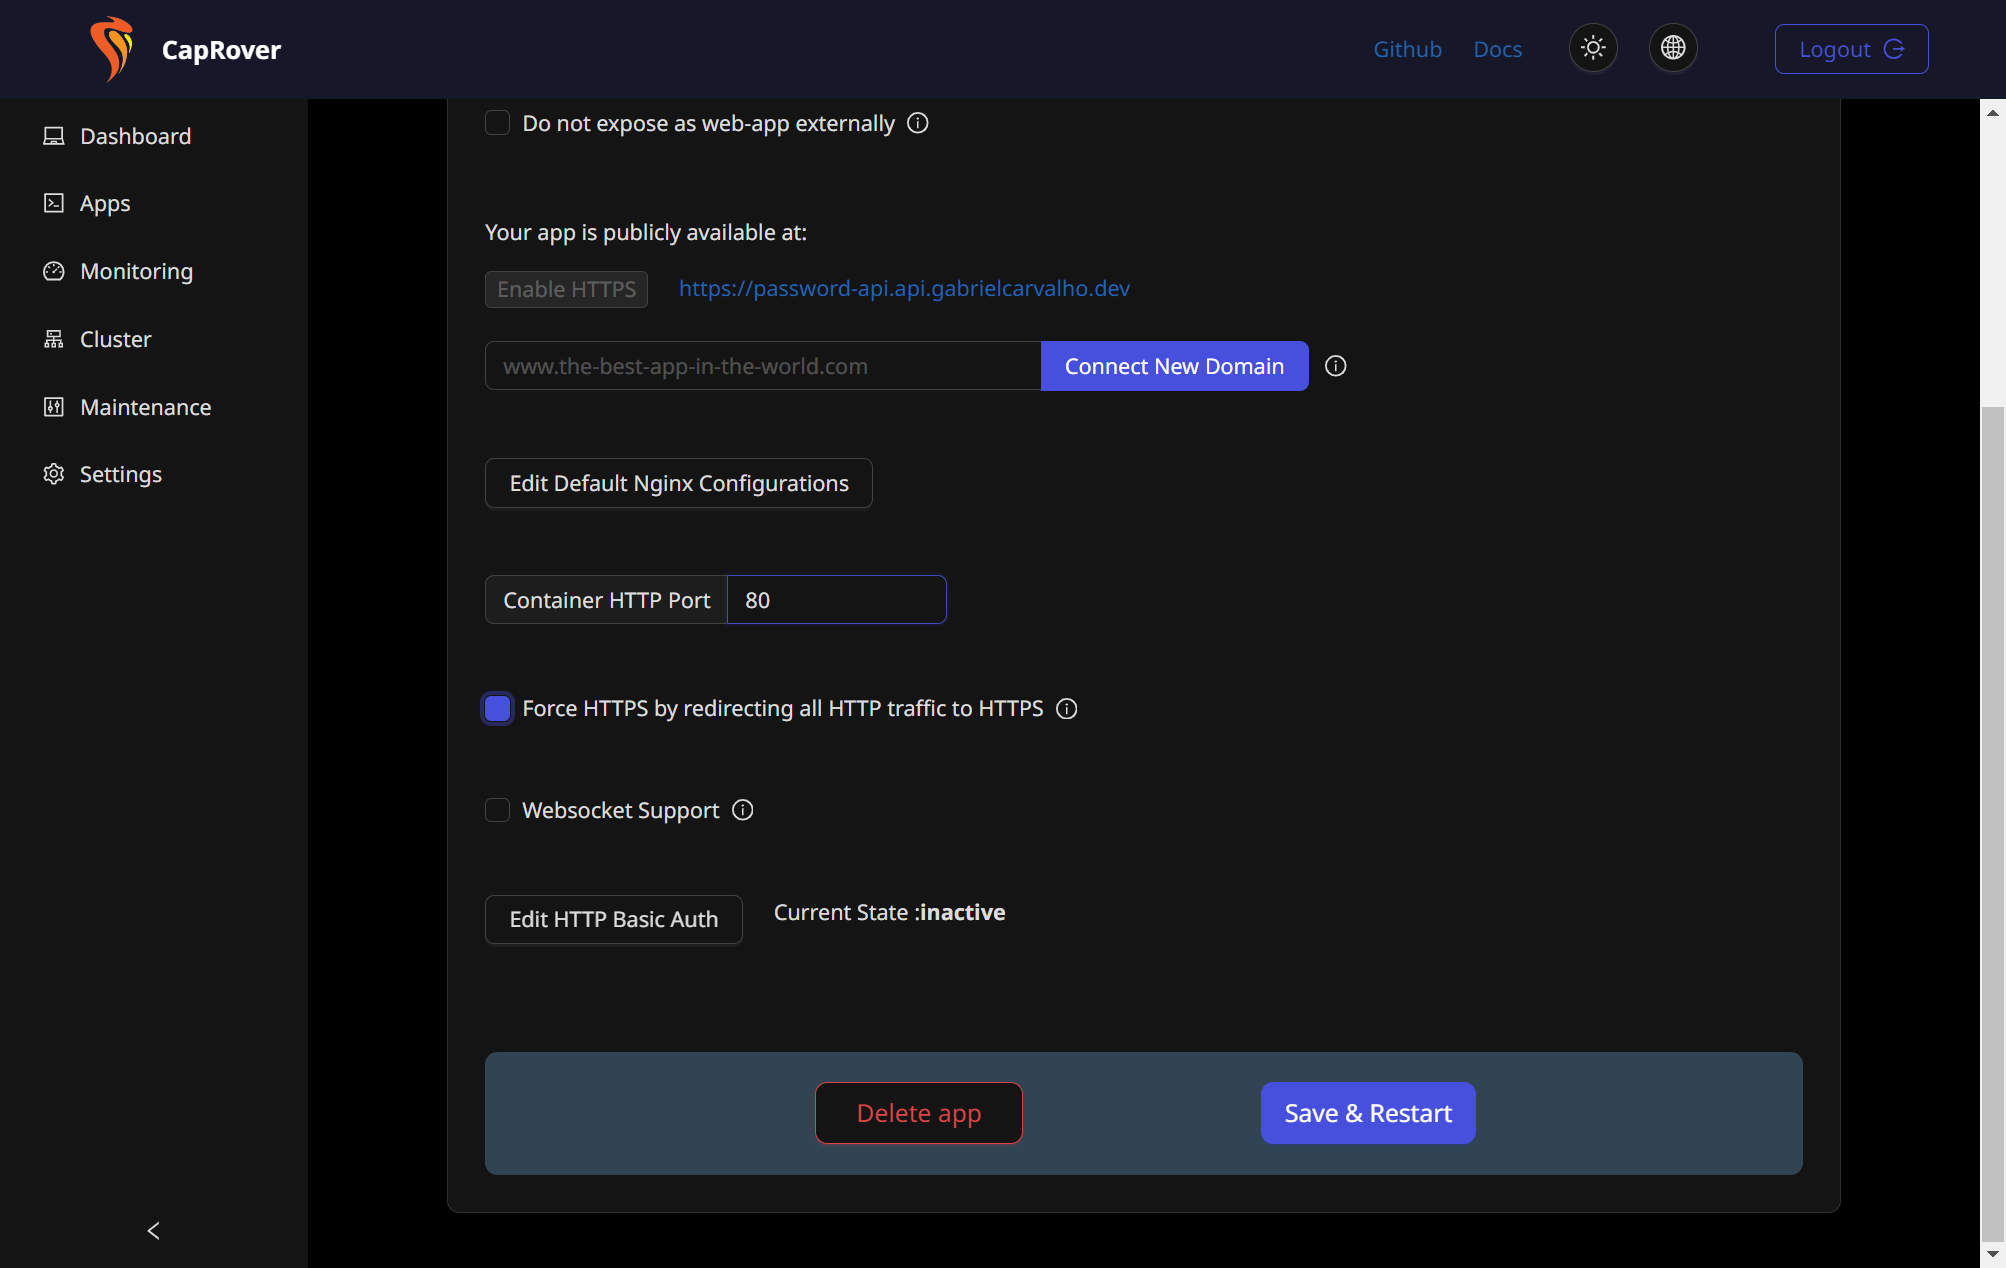
Task: Open the Docs link
Action: pos(1497,49)
